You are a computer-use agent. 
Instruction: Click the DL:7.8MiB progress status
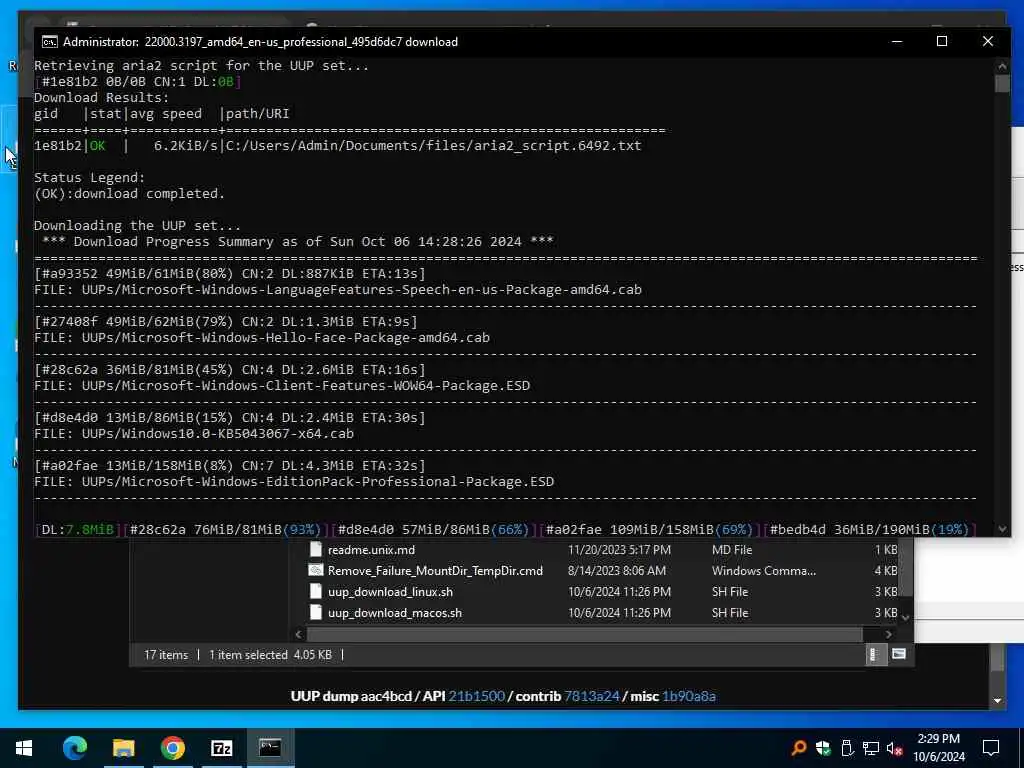pos(78,530)
